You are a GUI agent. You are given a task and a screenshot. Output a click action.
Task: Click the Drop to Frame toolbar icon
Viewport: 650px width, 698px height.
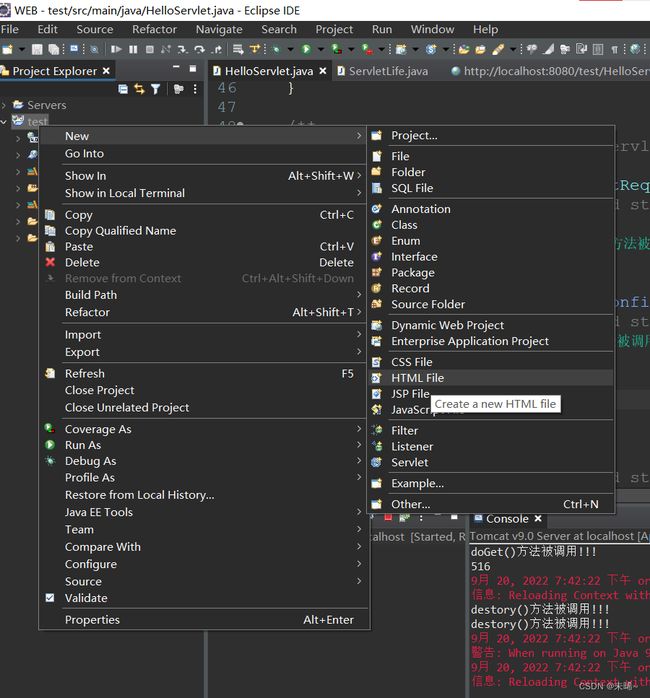pyautogui.click(x=238, y=49)
